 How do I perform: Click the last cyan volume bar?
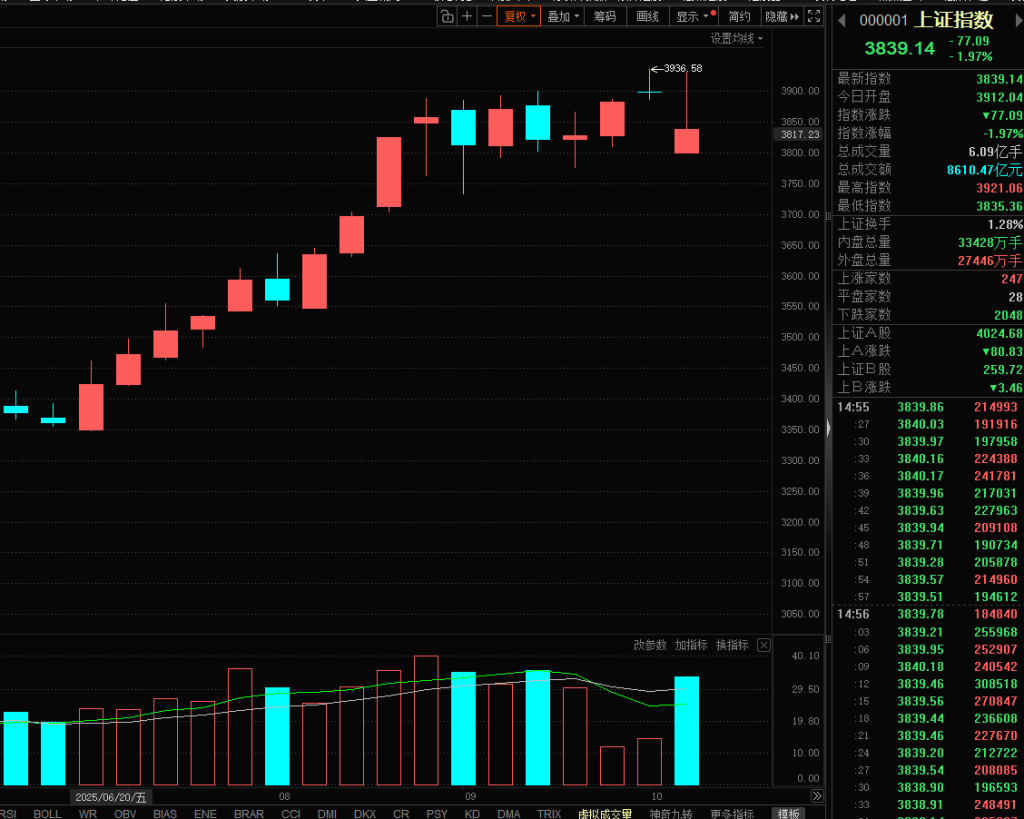[686, 730]
